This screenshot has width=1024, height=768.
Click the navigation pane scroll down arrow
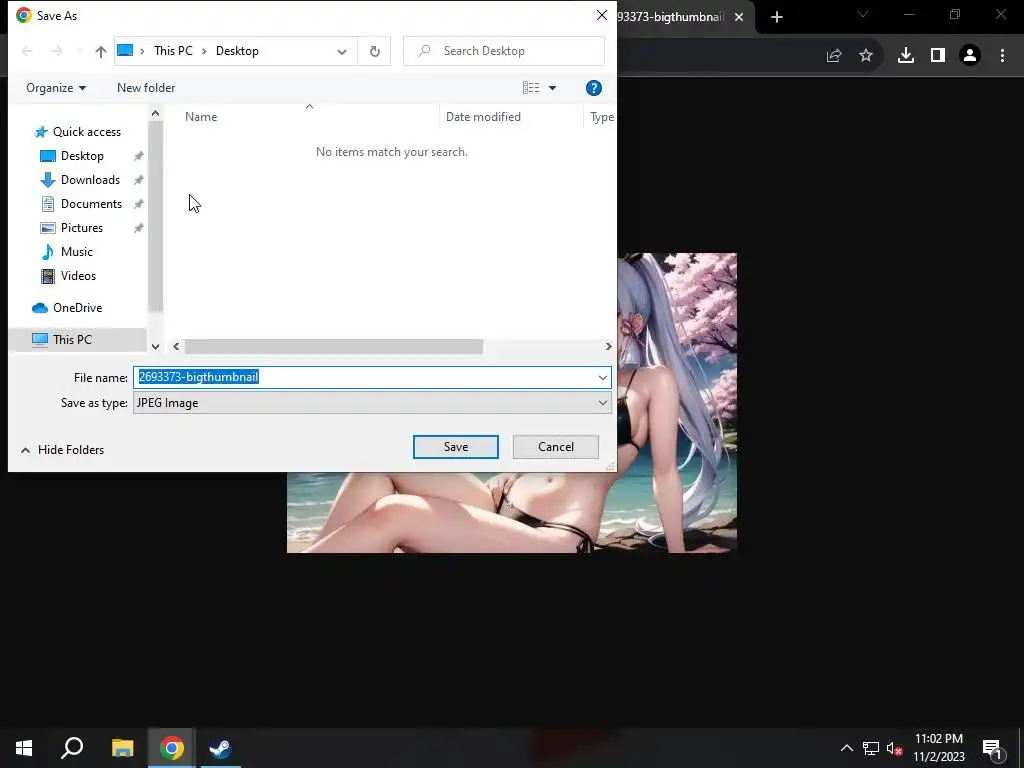(155, 346)
